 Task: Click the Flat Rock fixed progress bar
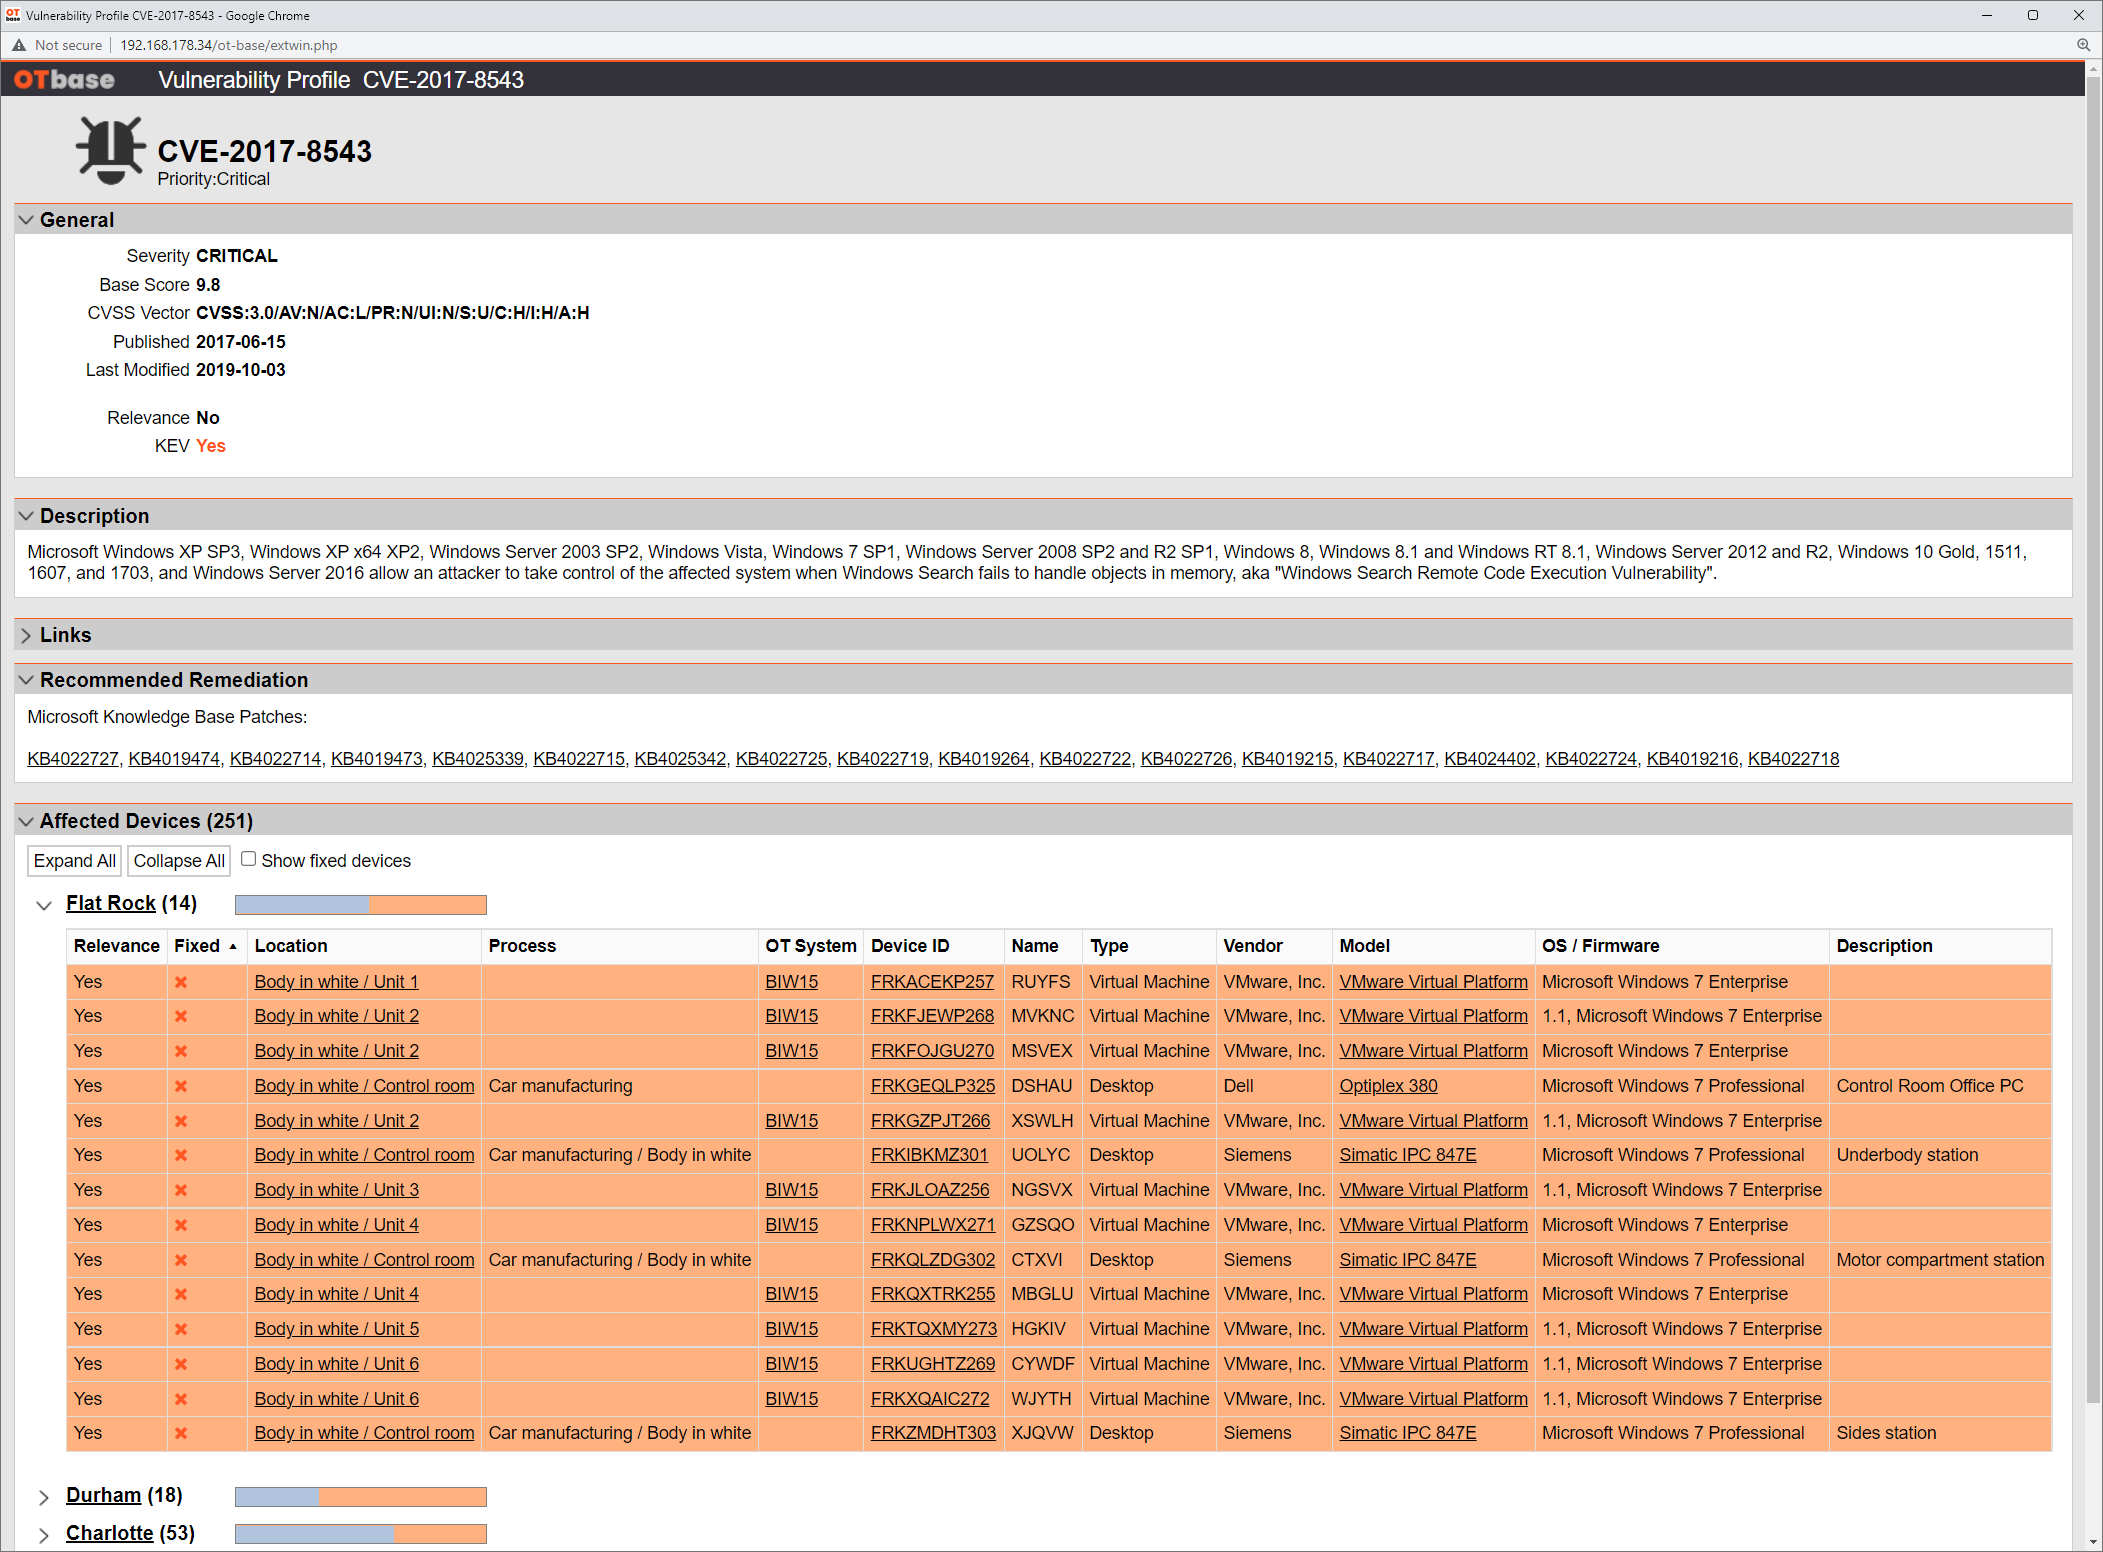[361, 905]
